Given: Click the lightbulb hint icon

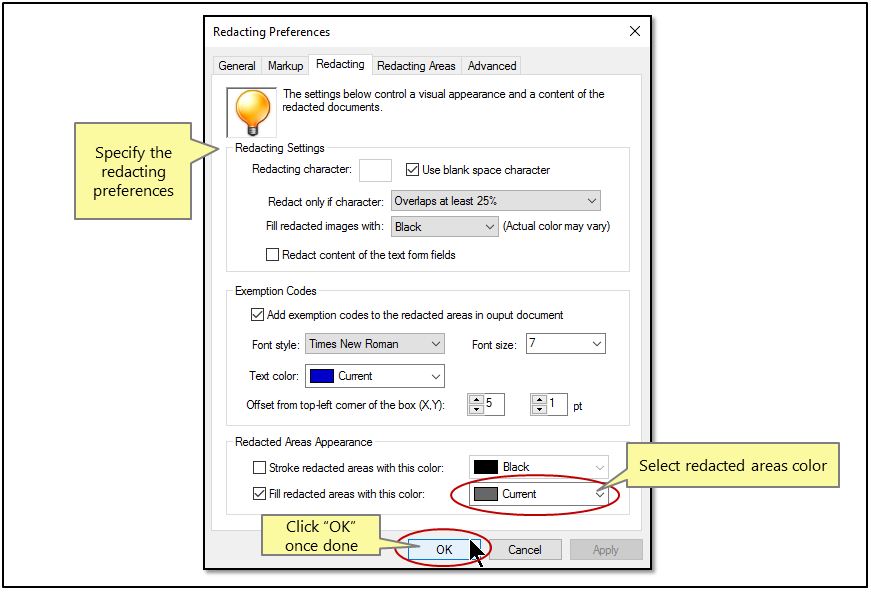Looking at the screenshot, I should click(251, 113).
